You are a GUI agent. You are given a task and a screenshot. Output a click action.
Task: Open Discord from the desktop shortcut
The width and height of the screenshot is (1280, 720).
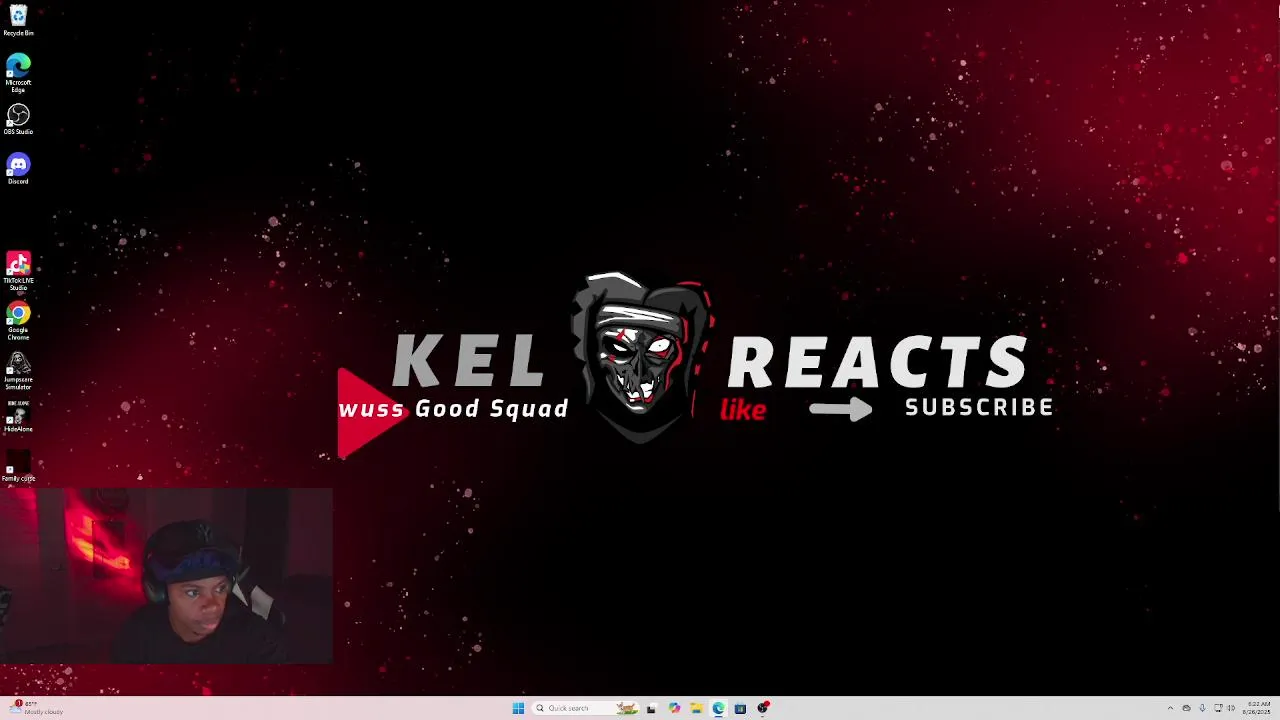pyautogui.click(x=18, y=168)
